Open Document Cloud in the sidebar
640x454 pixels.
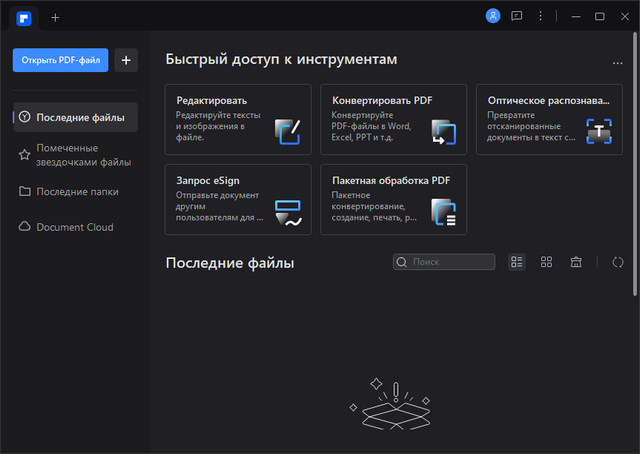(75, 227)
